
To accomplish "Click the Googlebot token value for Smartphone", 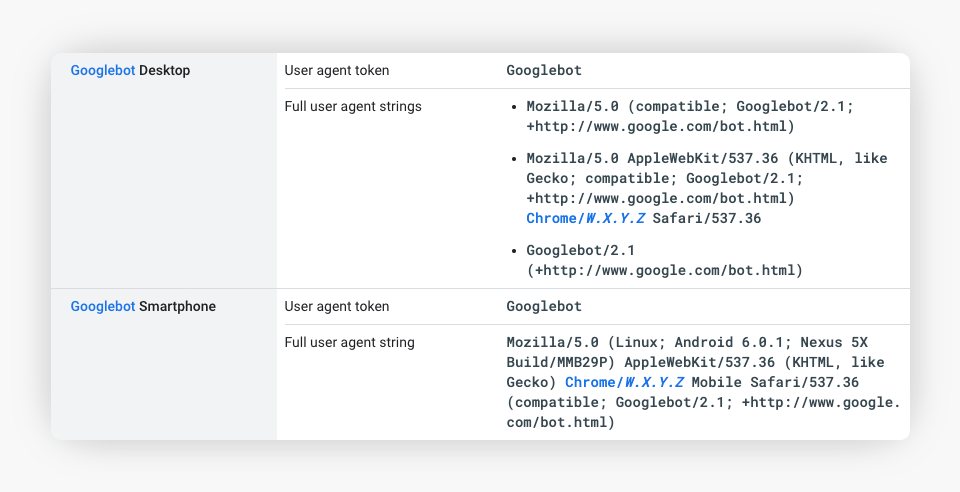I will point(544,307).
